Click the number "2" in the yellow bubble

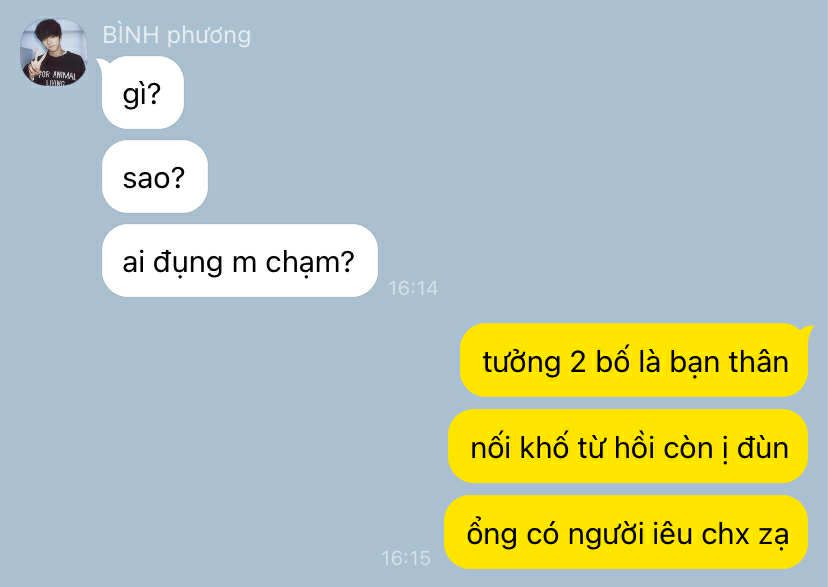[x=578, y=363]
